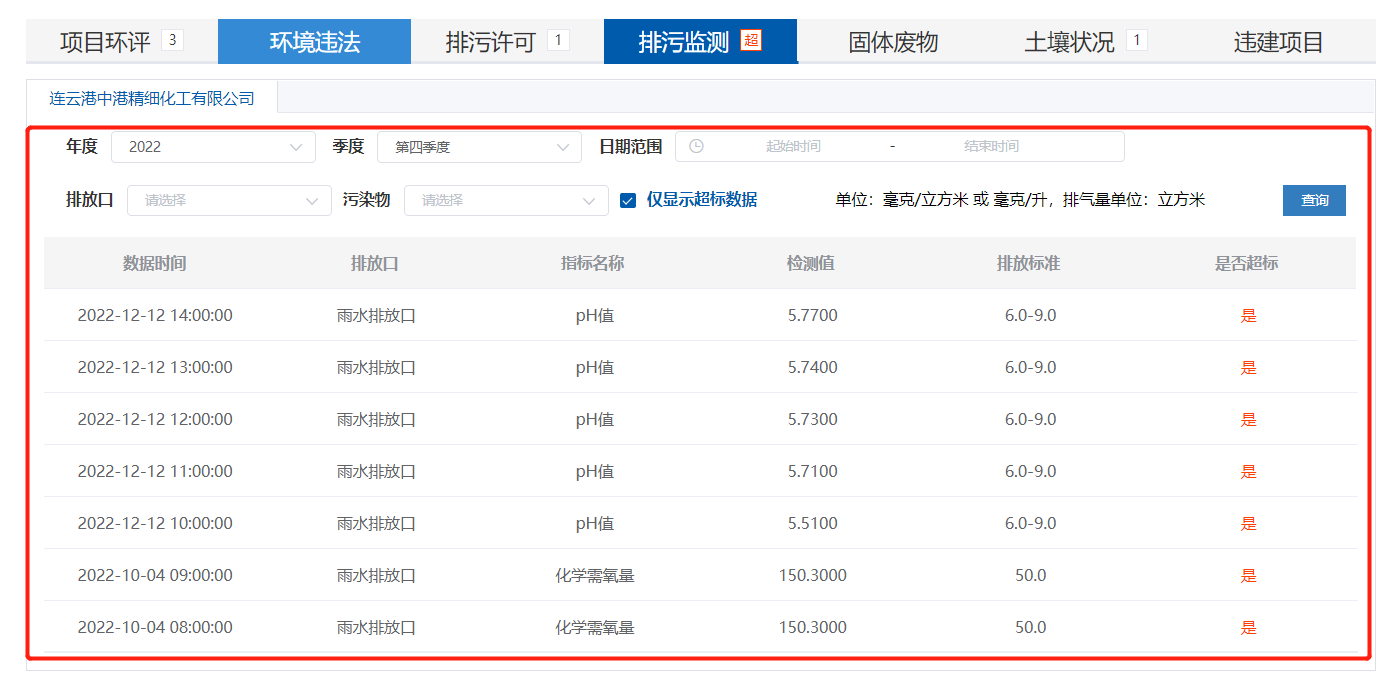Click red 是 in the 08:00:00 row

(1248, 628)
